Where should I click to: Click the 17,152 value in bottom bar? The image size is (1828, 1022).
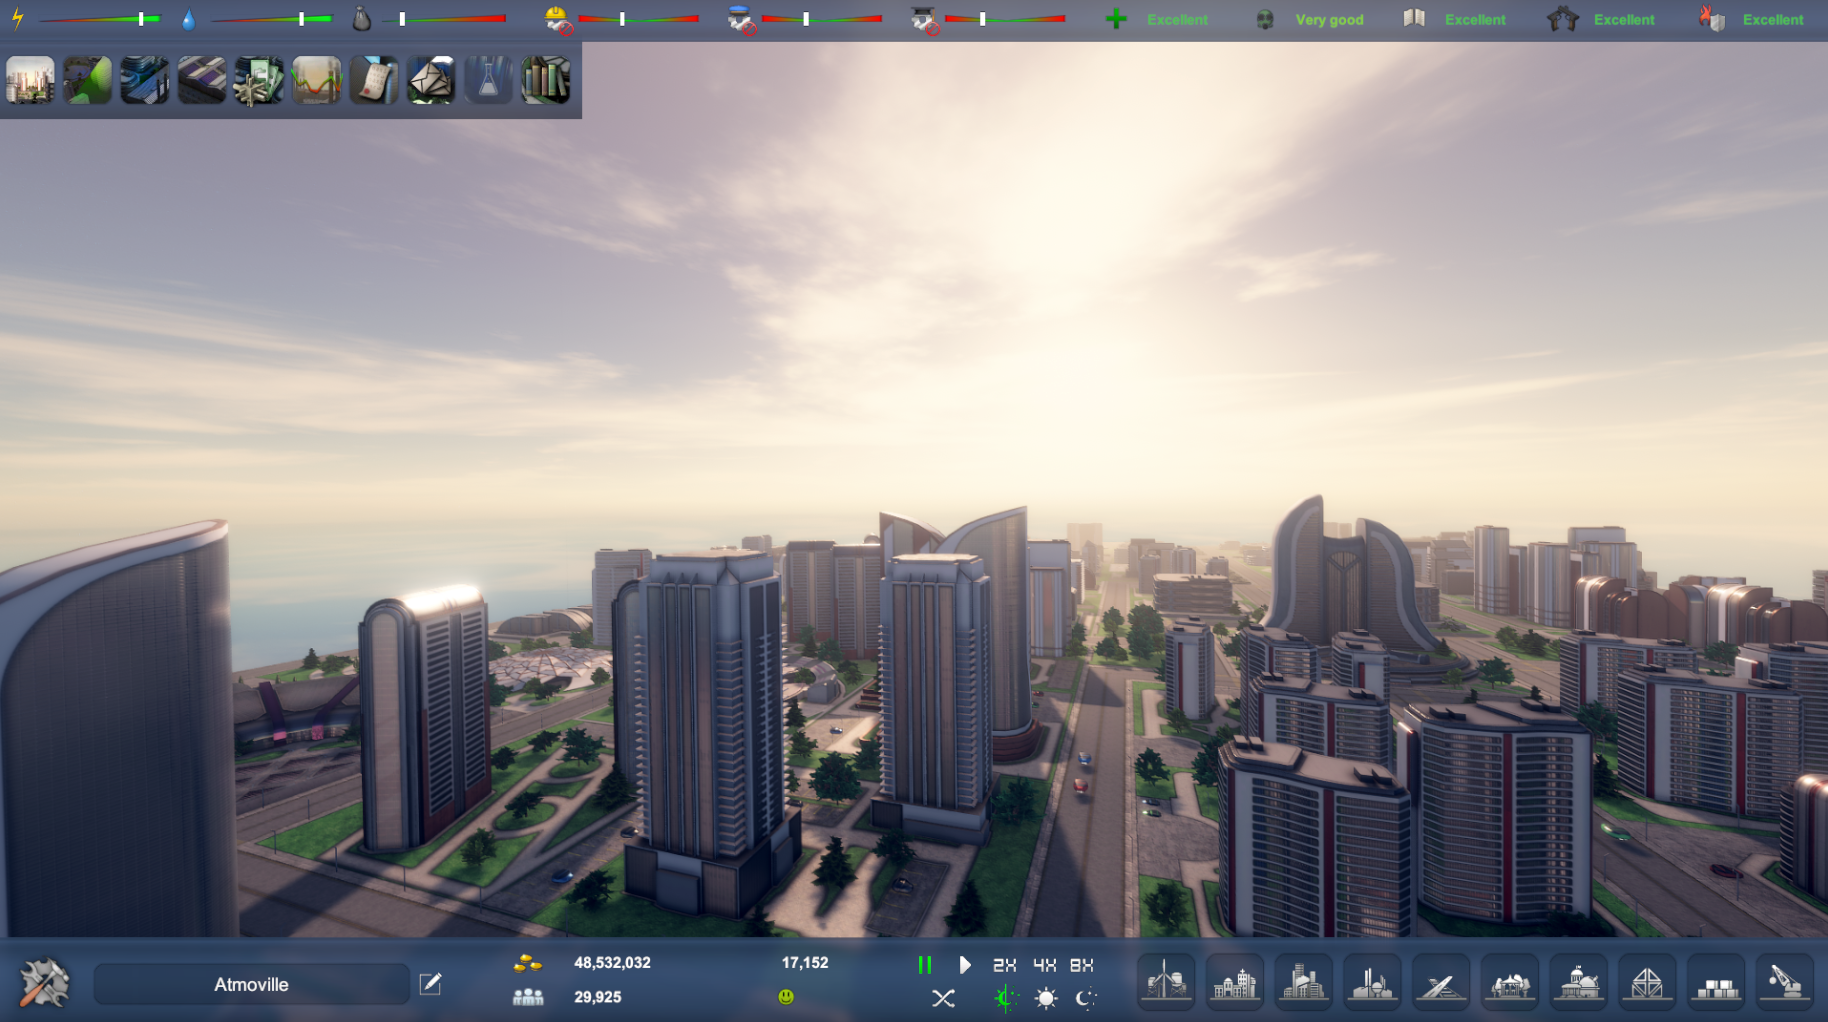coord(805,963)
